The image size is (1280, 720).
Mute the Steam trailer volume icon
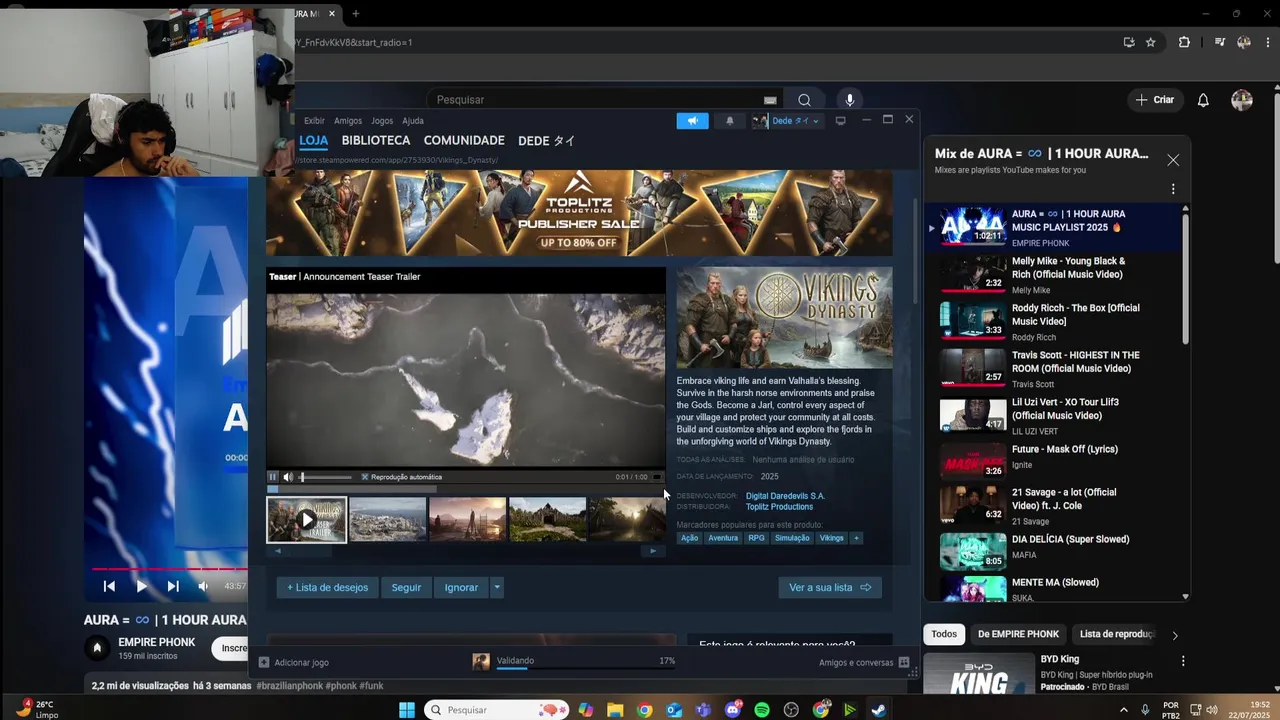[x=288, y=477]
